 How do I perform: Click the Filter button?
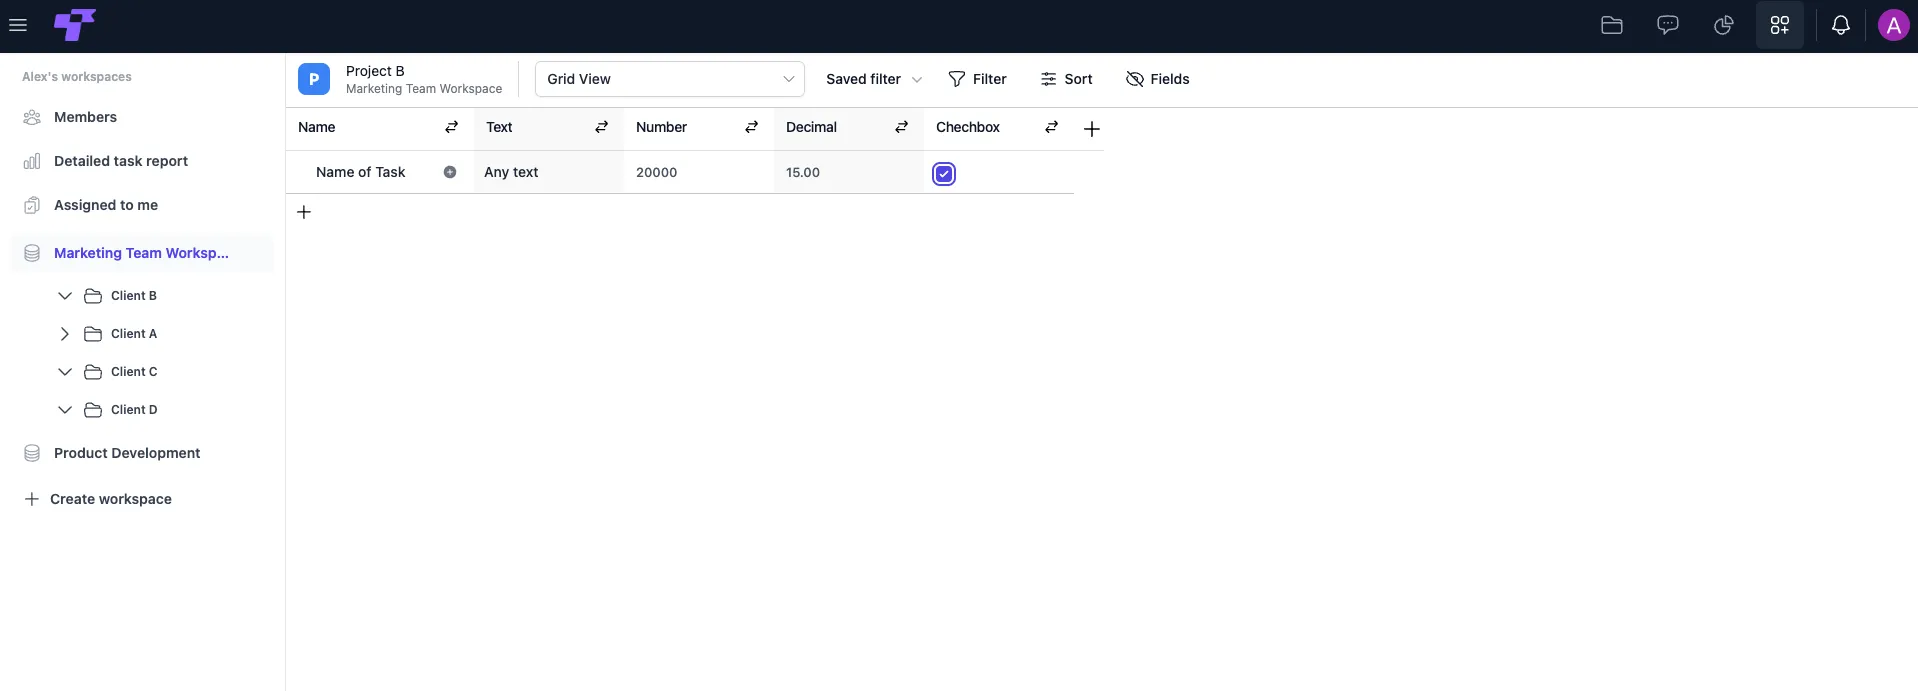(x=977, y=79)
